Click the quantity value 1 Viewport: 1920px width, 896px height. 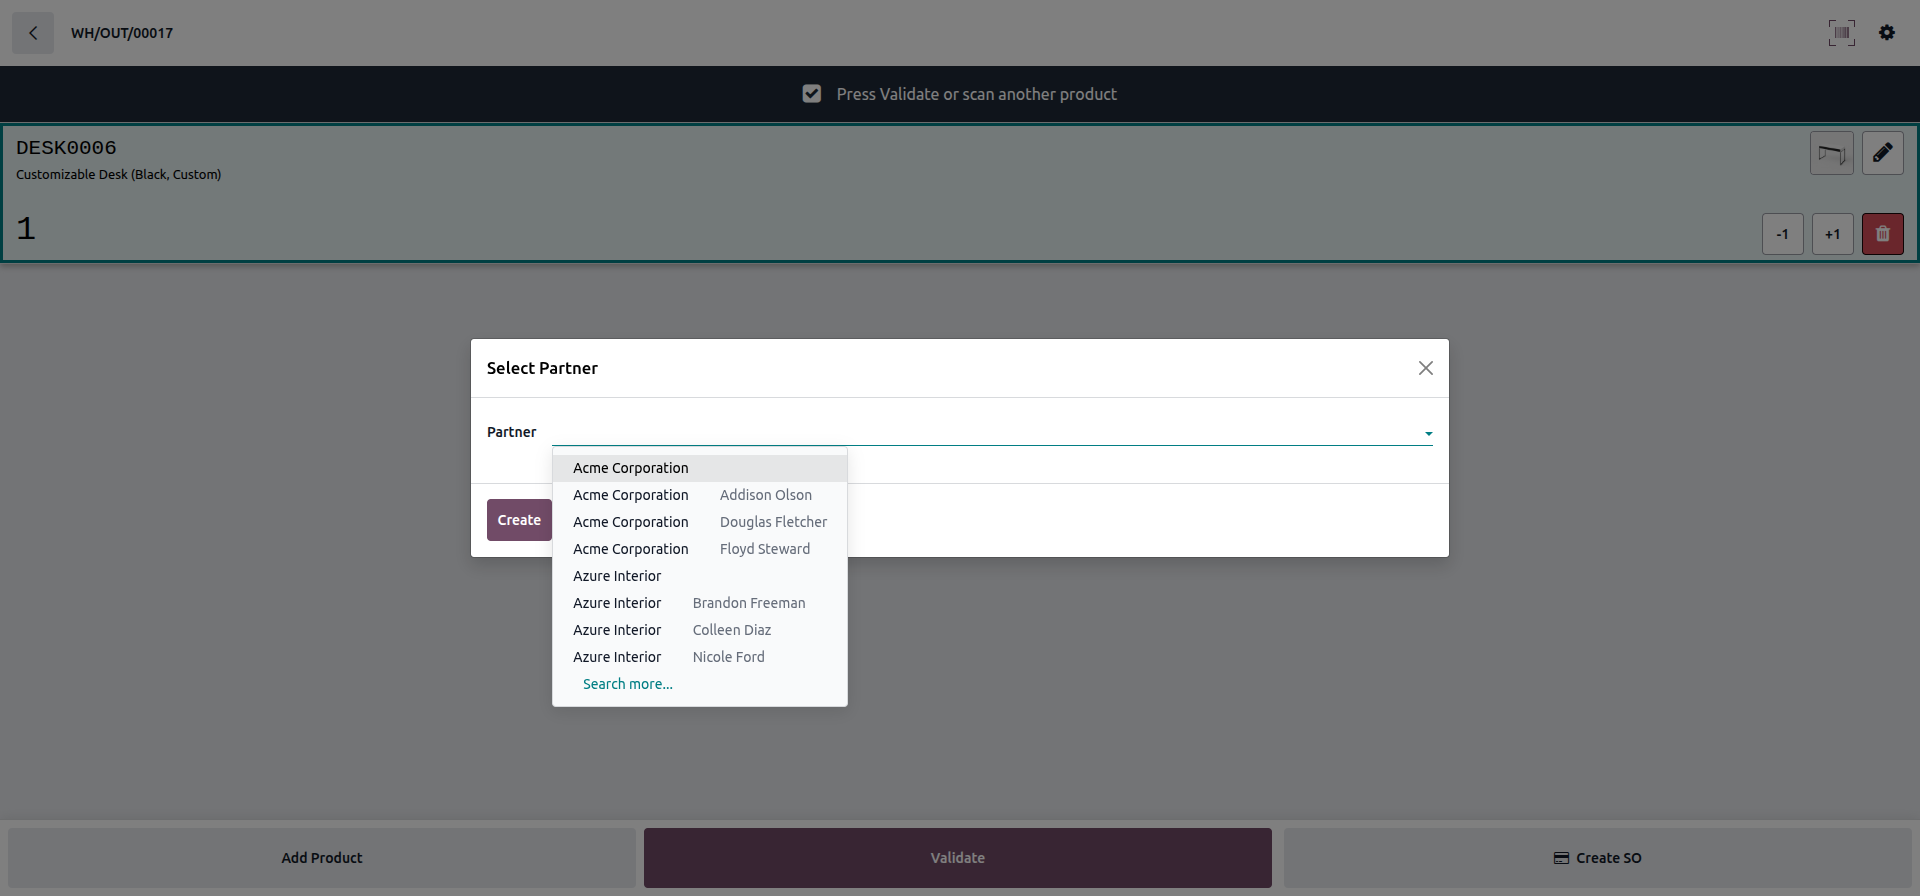(x=26, y=229)
